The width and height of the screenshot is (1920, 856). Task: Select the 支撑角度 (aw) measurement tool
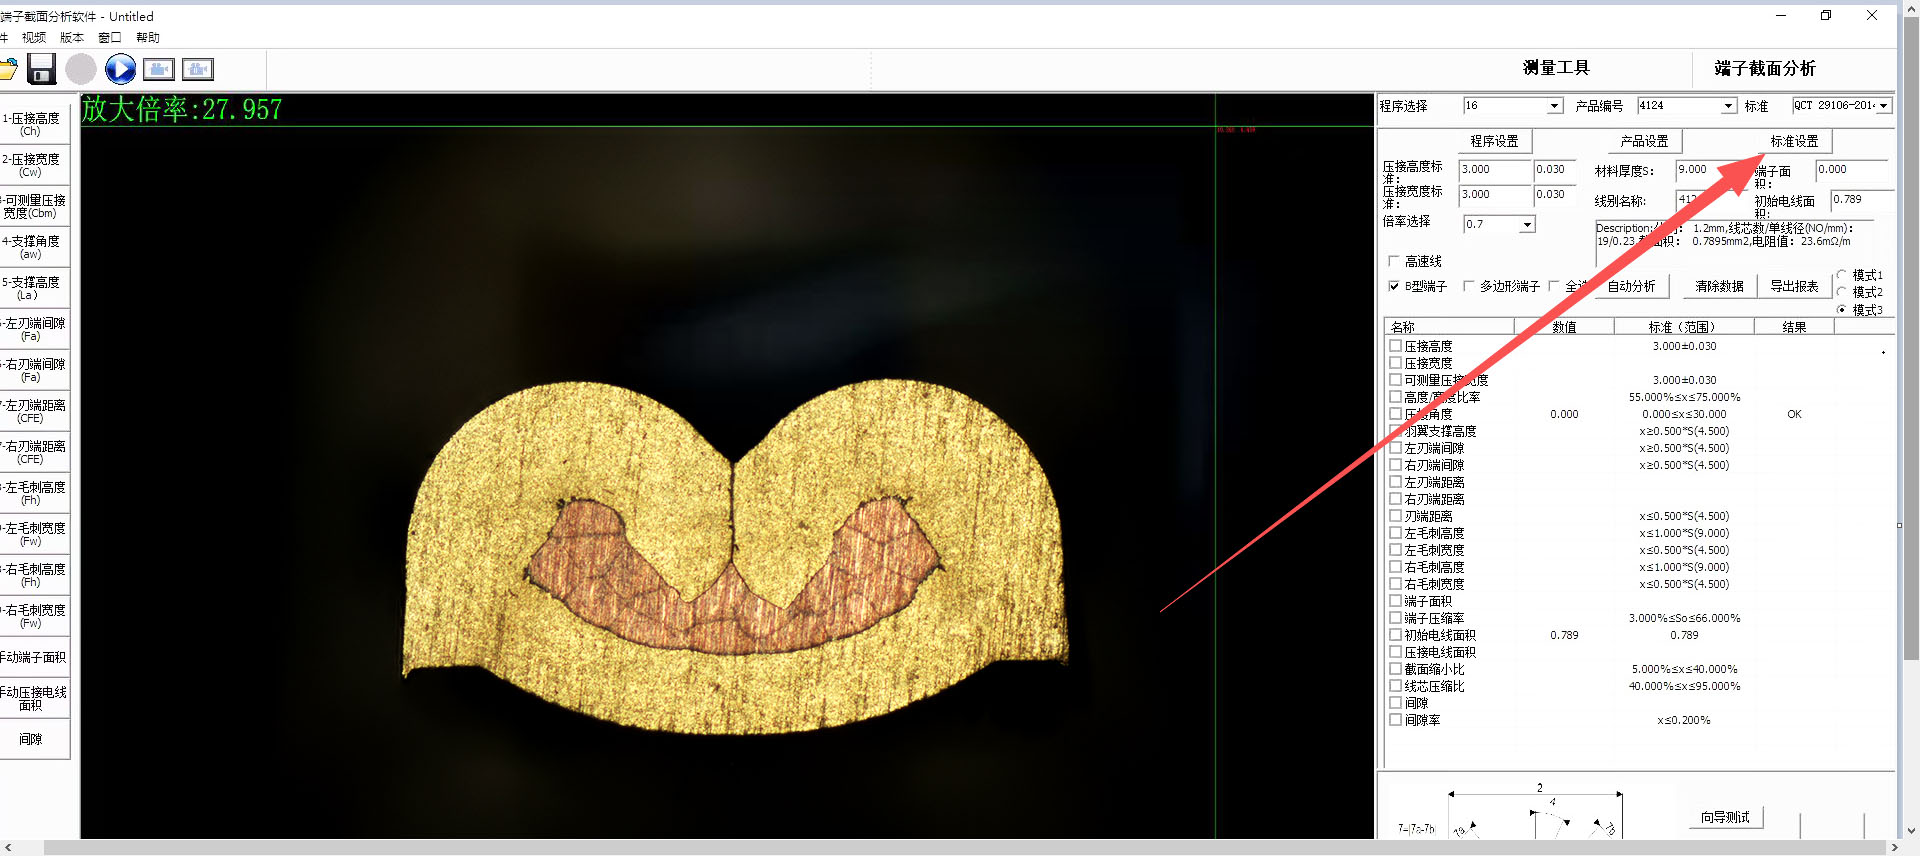tap(32, 247)
